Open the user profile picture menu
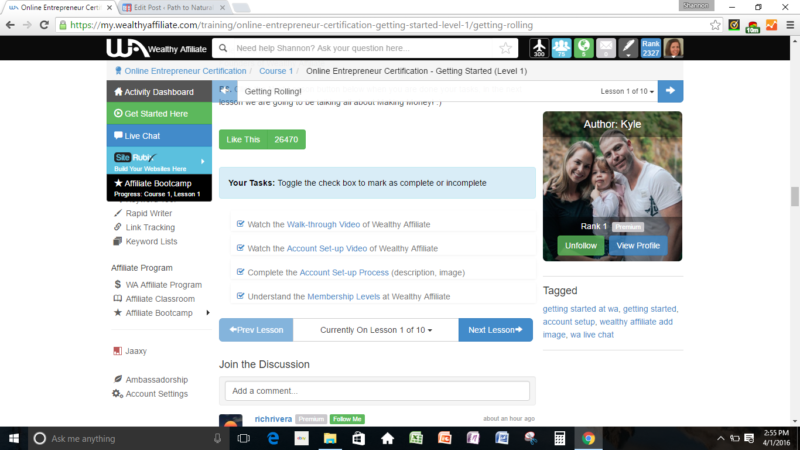Screen dimensions: 800x450 (673, 48)
